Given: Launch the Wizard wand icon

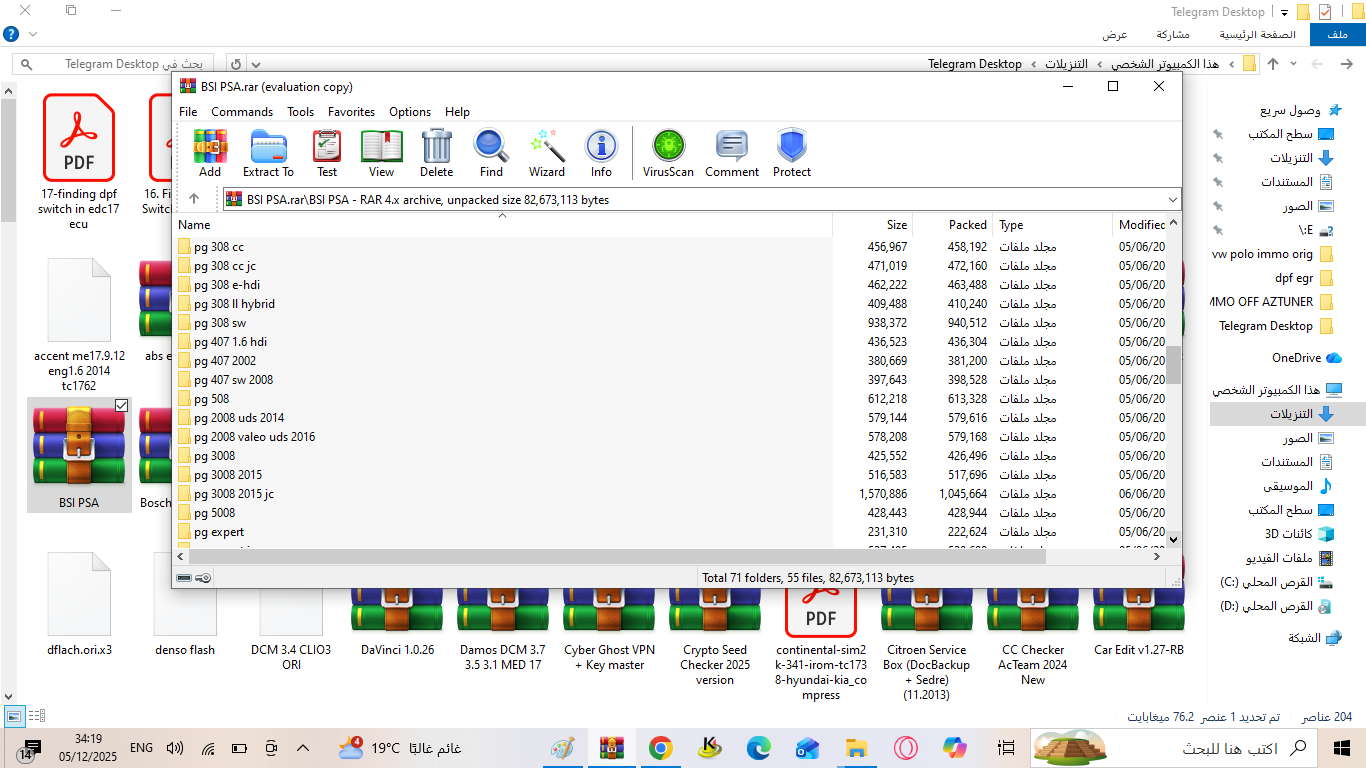Looking at the screenshot, I should [x=547, y=153].
